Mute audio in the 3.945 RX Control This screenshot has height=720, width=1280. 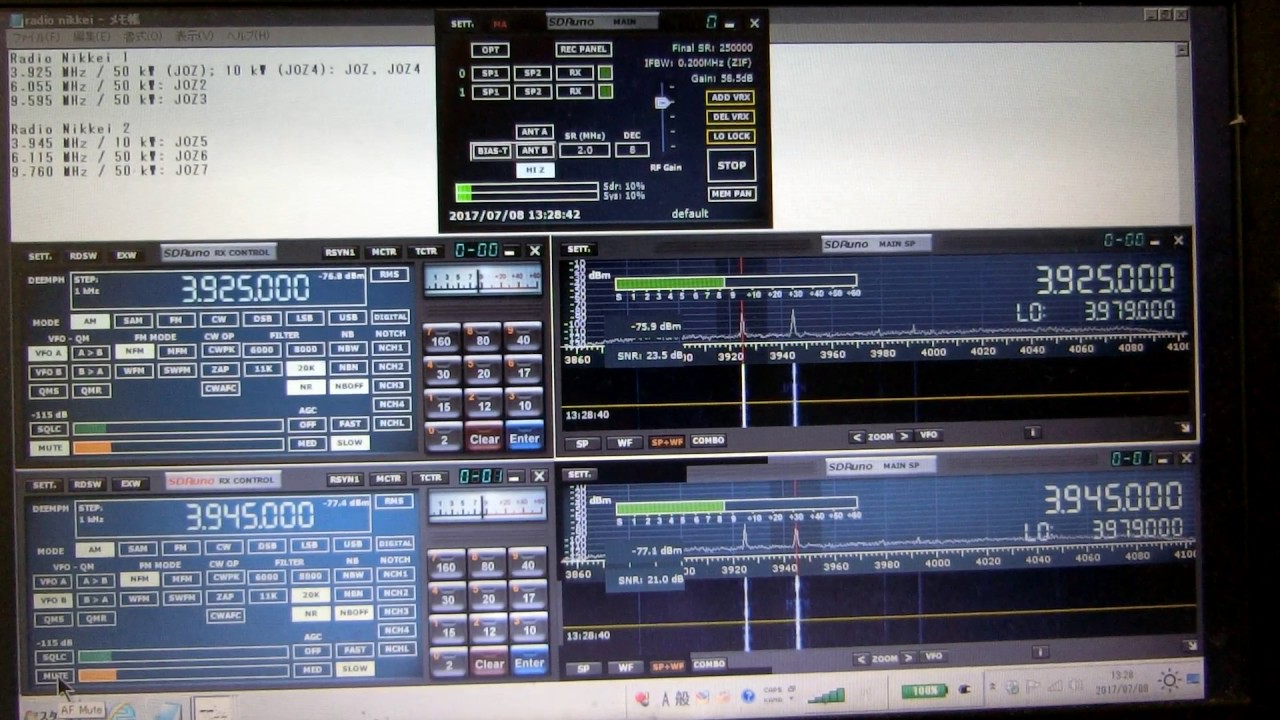[x=53, y=676]
